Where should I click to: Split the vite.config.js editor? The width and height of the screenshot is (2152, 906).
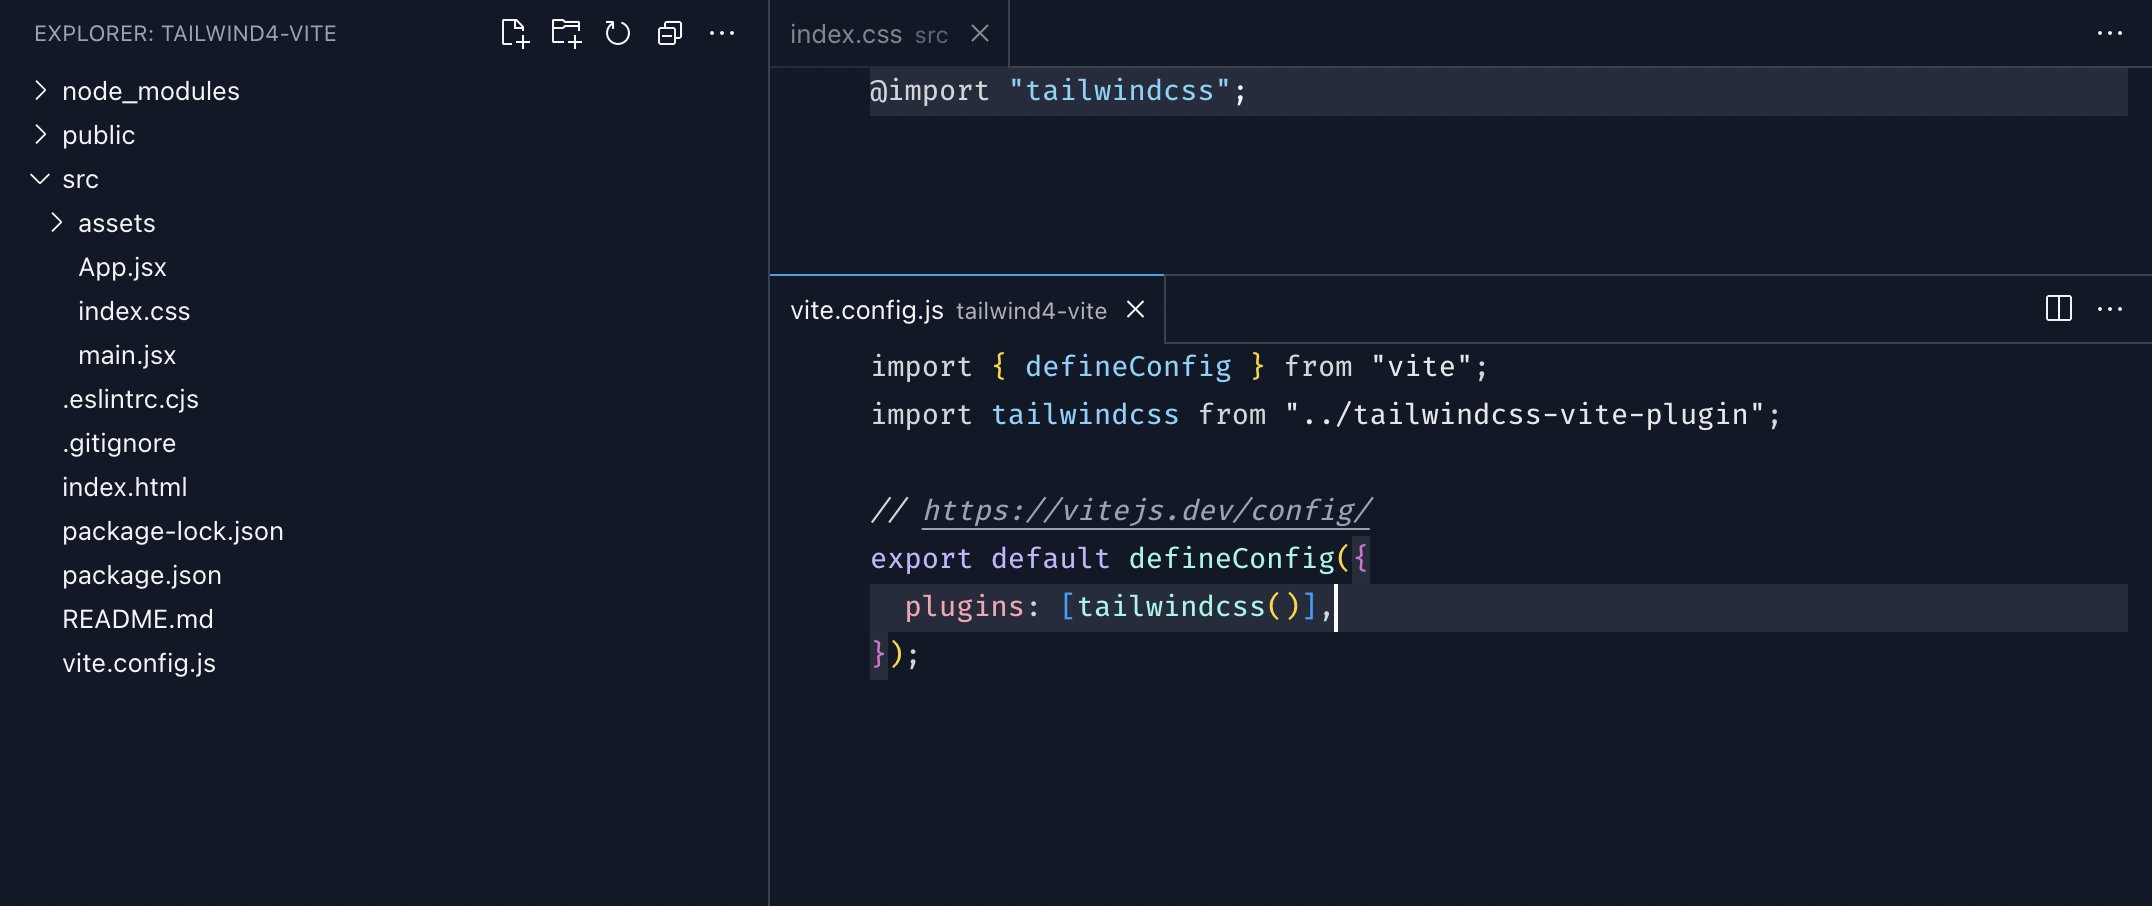click(2059, 308)
